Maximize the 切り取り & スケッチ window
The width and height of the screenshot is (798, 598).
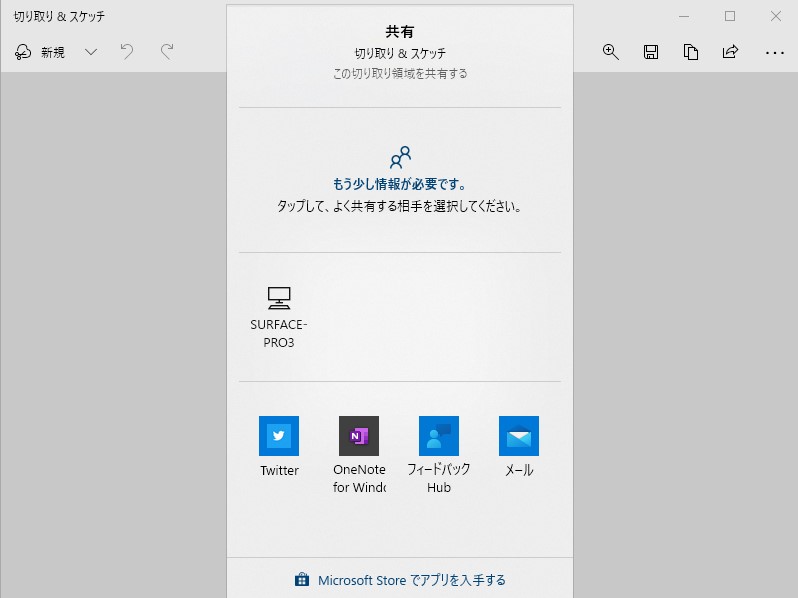(x=730, y=16)
